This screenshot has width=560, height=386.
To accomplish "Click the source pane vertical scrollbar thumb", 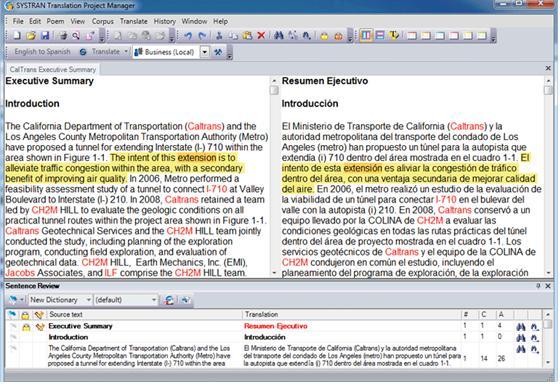I will tap(274, 90).
